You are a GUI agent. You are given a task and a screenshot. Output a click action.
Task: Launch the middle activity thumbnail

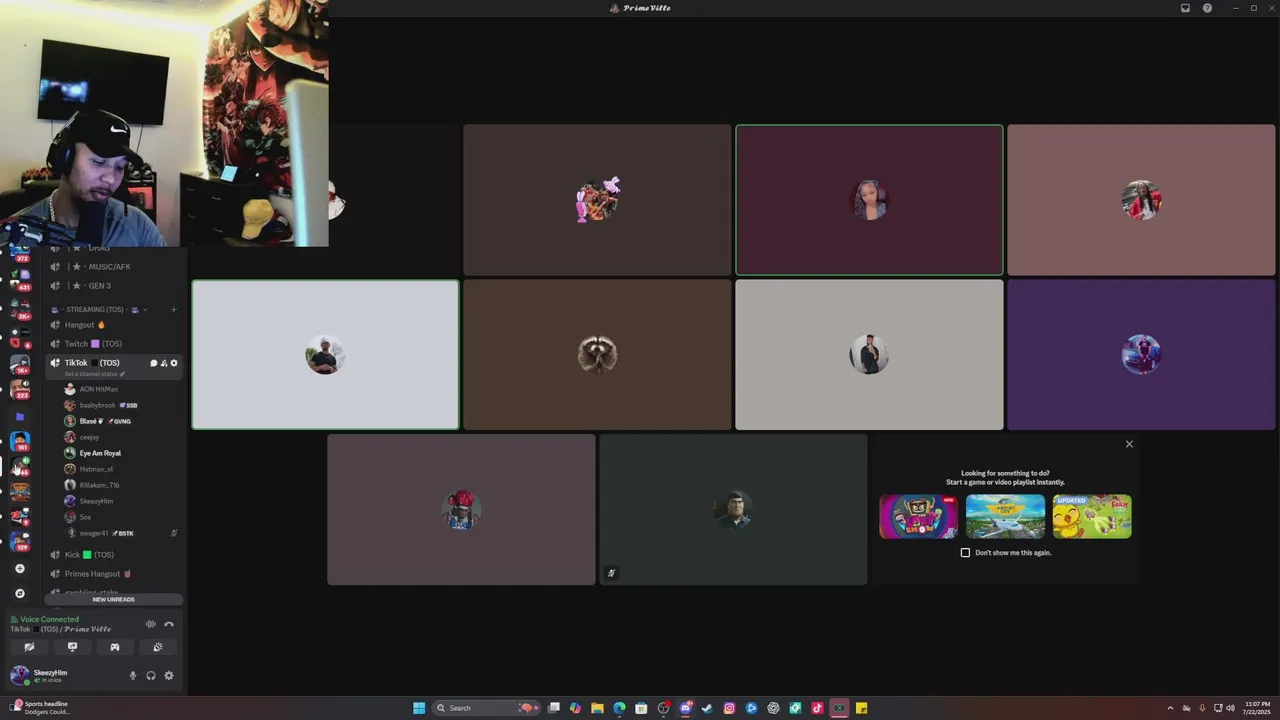[x=1005, y=516]
